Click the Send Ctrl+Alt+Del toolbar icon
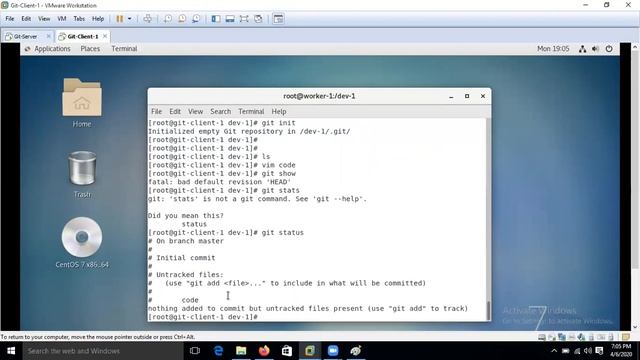This screenshot has width=640, height=360. (148, 19)
